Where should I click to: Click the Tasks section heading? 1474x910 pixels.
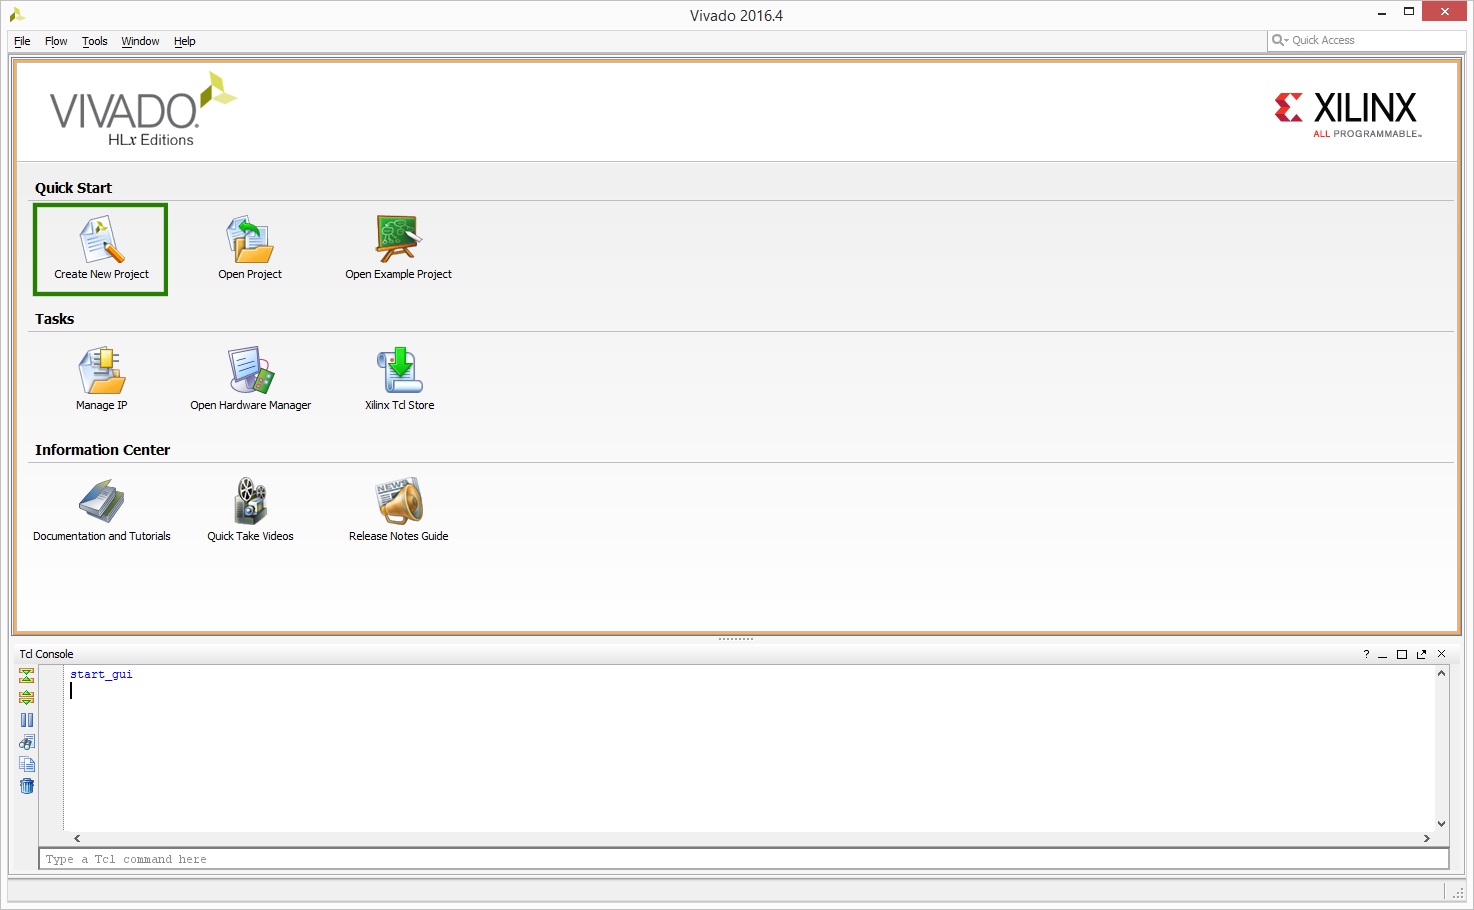54,319
